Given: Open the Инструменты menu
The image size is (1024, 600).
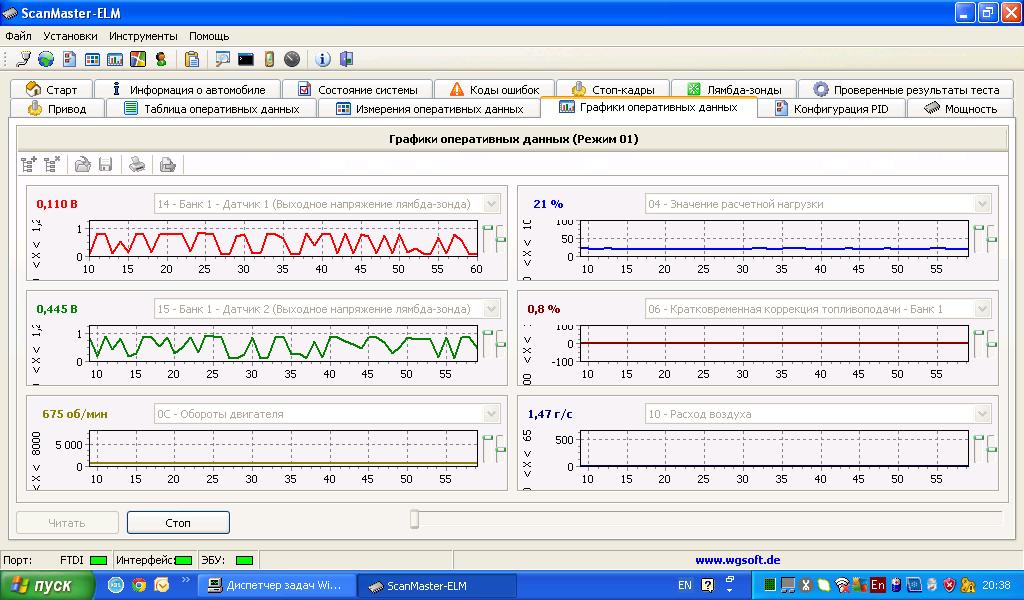Looking at the screenshot, I should 143,36.
